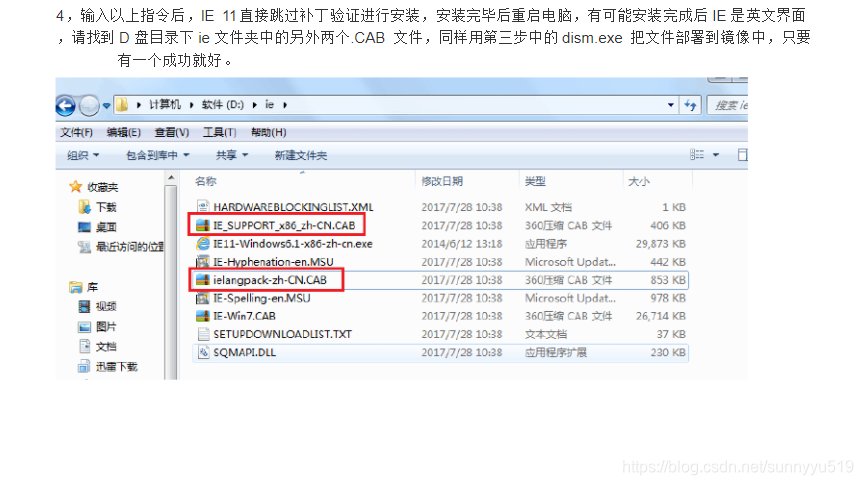Click the IE-Spelling-en.MSU package icon
Image resolution: width=863 pixels, height=485 pixels.
click(203, 298)
